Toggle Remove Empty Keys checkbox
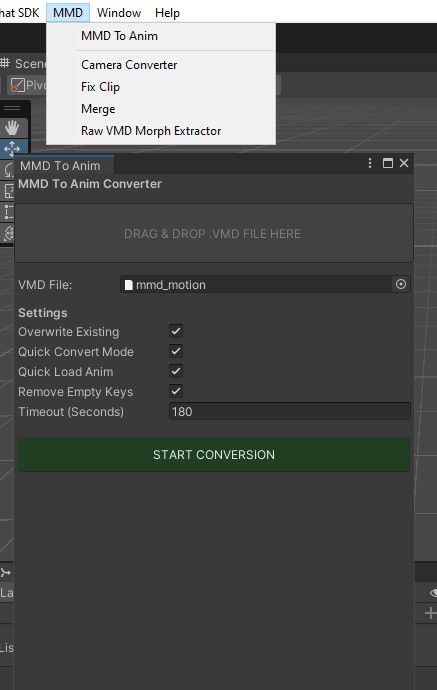The image size is (437, 690). click(x=176, y=391)
